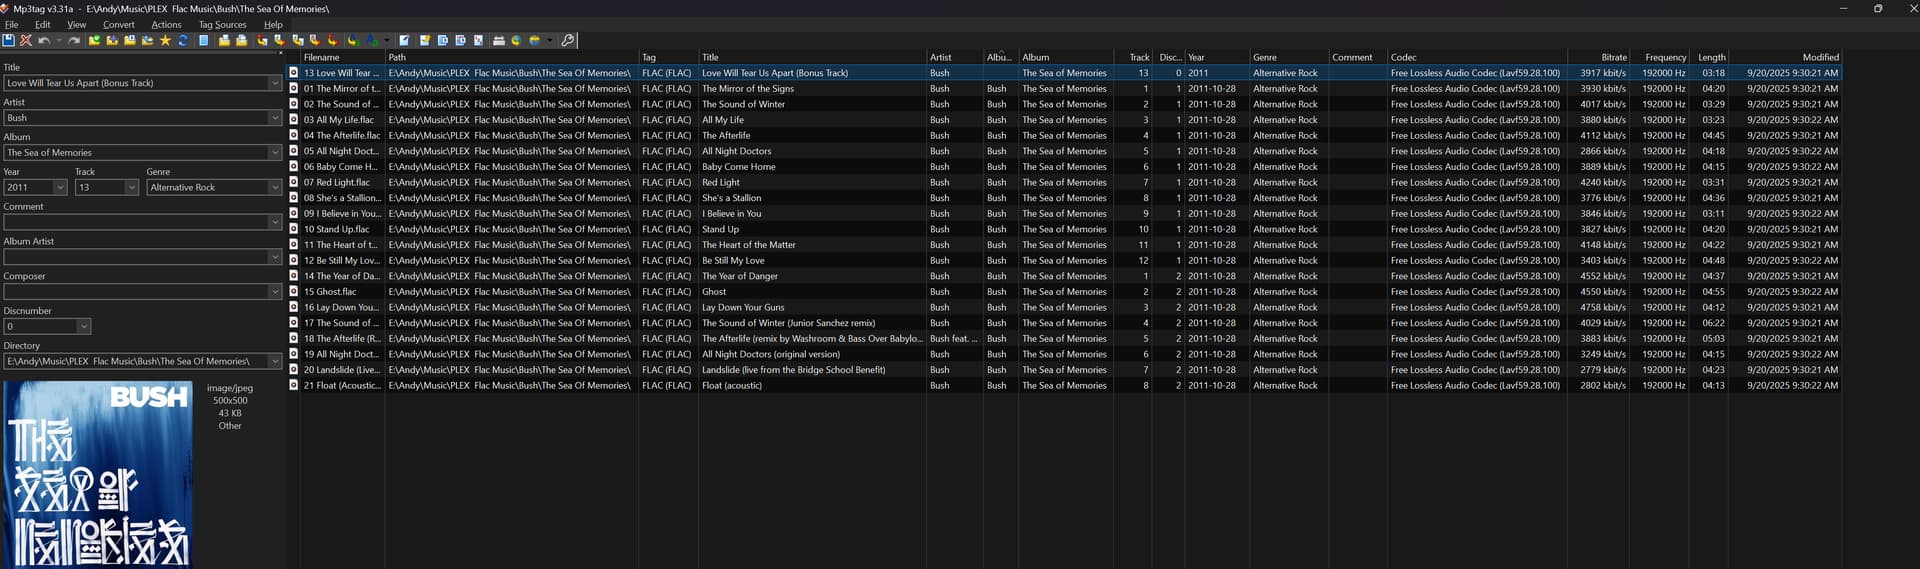Viewport: 1920px width, 569px height.
Task: Click the Undo arrow icon
Action: point(44,41)
